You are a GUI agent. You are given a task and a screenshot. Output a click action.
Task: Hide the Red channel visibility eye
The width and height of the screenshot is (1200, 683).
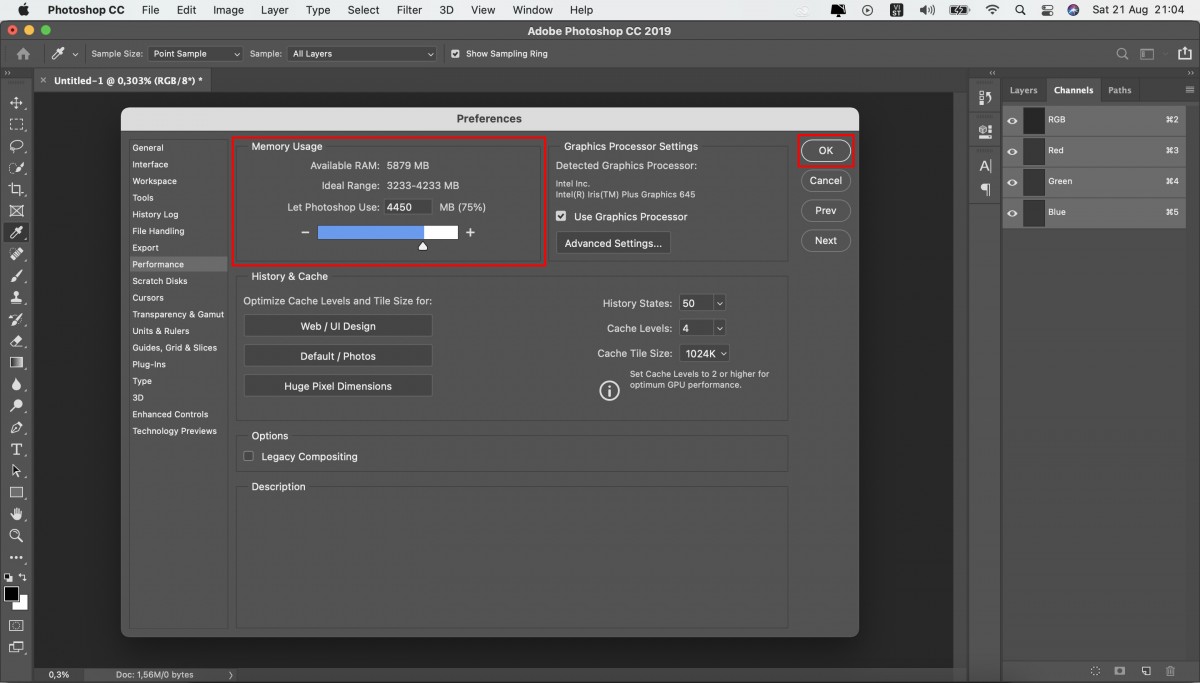coord(1012,151)
